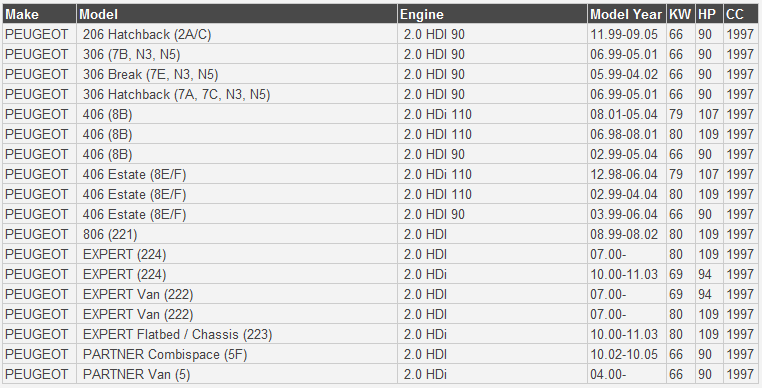The width and height of the screenshot is (762, 388).
Task: Click model year 08.99-08.02 cell
Action: tap(627, 234)
